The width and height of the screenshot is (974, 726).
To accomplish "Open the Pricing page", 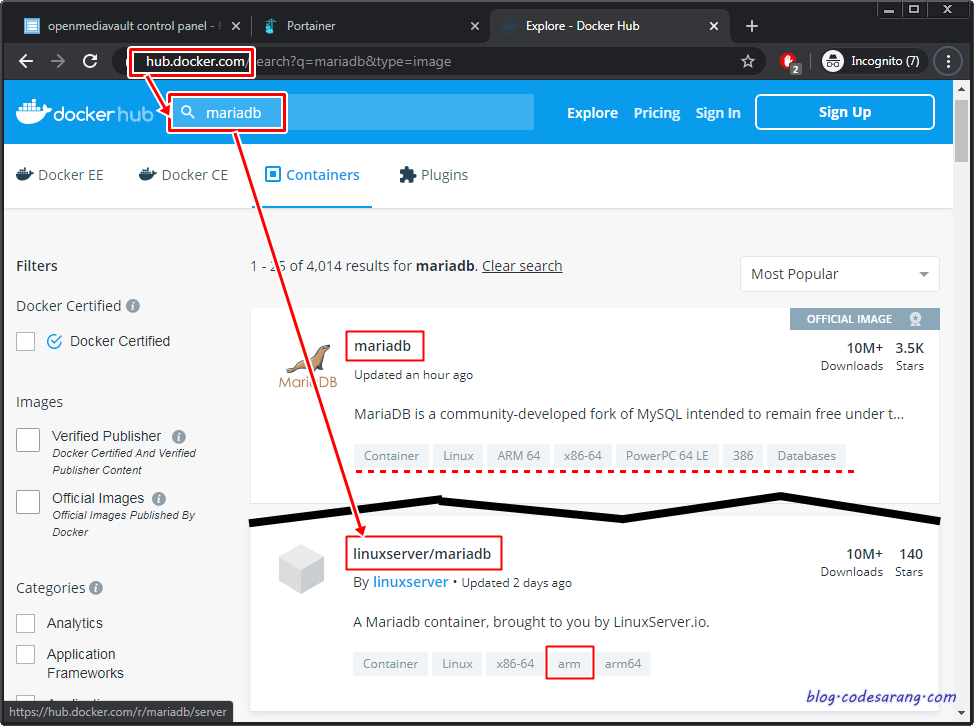I will (x=657, y=113).
